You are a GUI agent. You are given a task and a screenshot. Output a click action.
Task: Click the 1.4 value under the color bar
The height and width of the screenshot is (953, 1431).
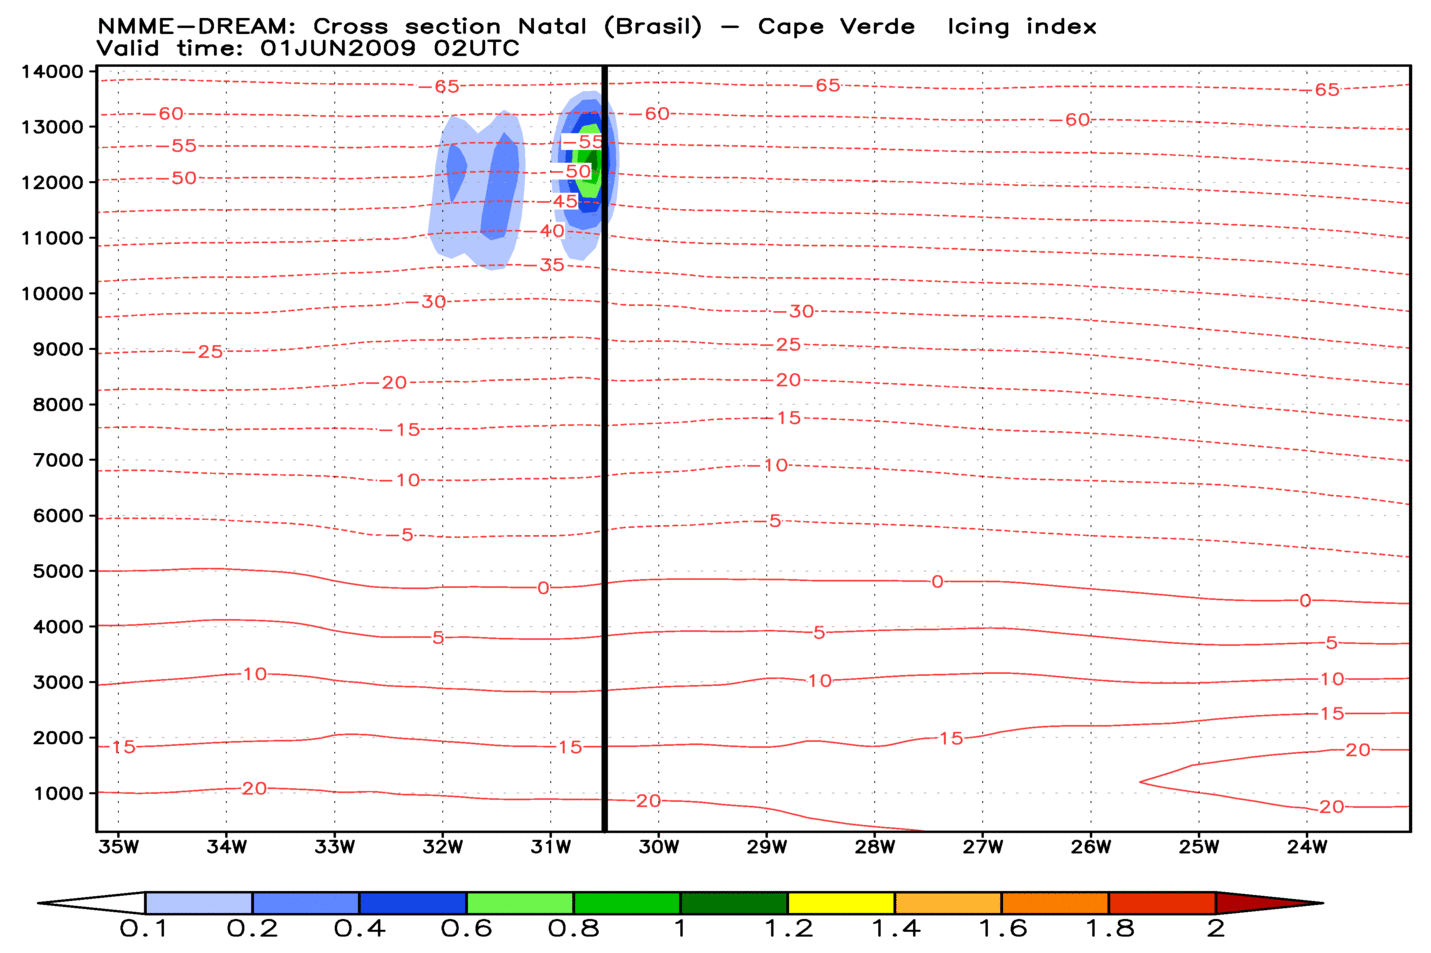tap(895, 929)
